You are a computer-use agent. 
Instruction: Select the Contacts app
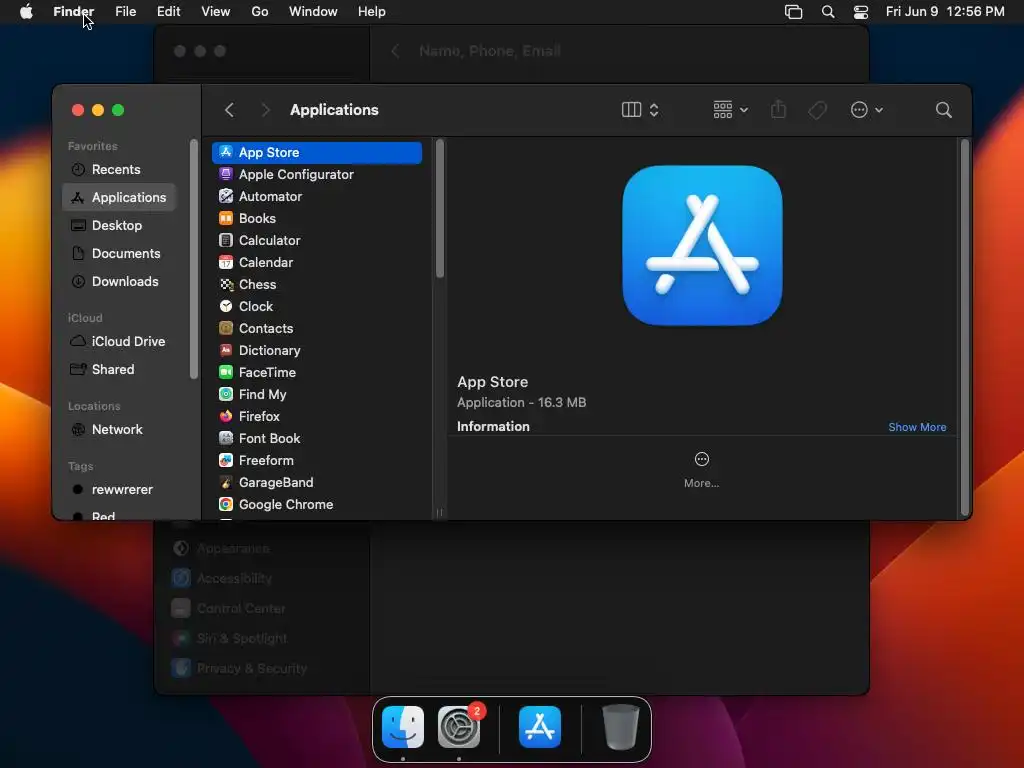pyautogui.click(x=317, y=328)
